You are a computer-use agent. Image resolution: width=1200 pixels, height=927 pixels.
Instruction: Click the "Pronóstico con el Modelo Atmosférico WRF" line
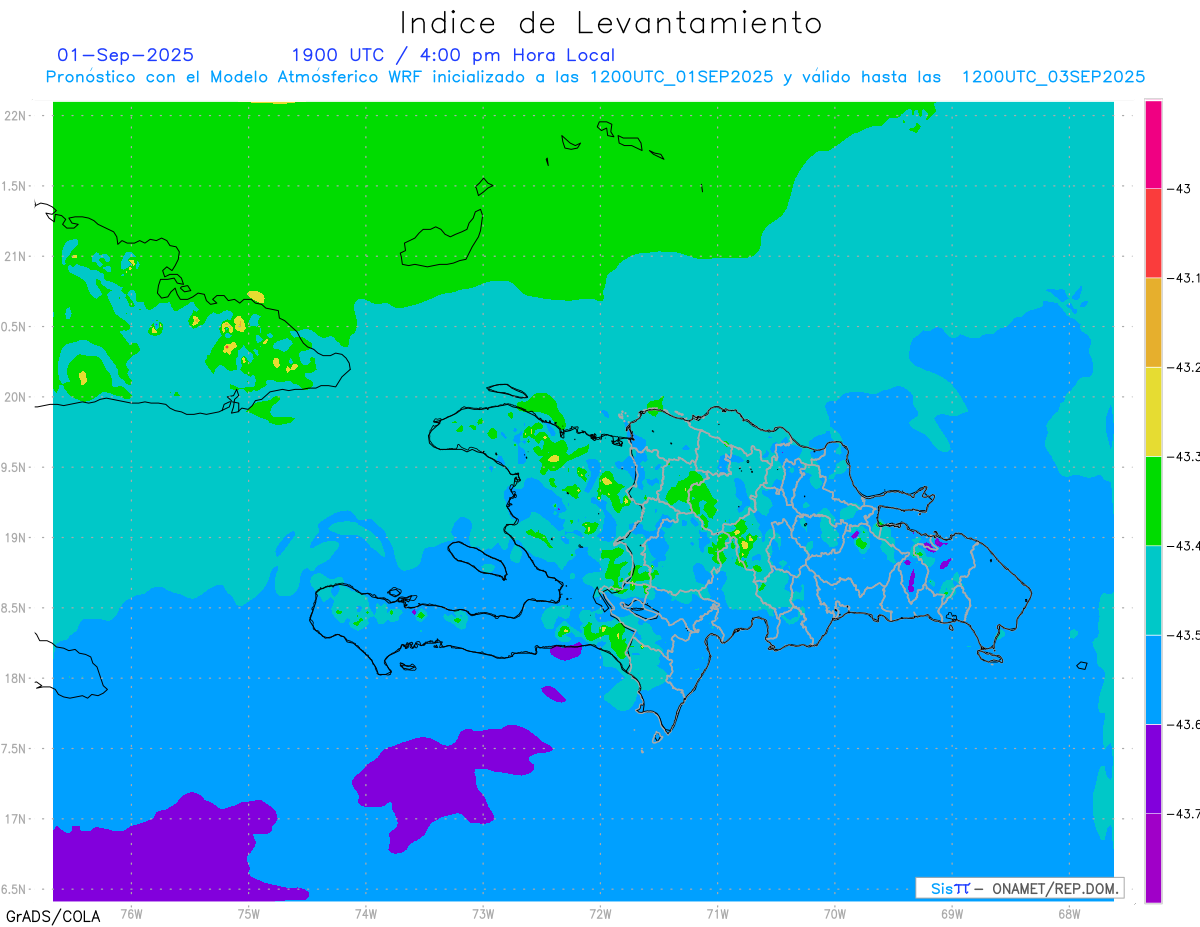click(595, 77)
